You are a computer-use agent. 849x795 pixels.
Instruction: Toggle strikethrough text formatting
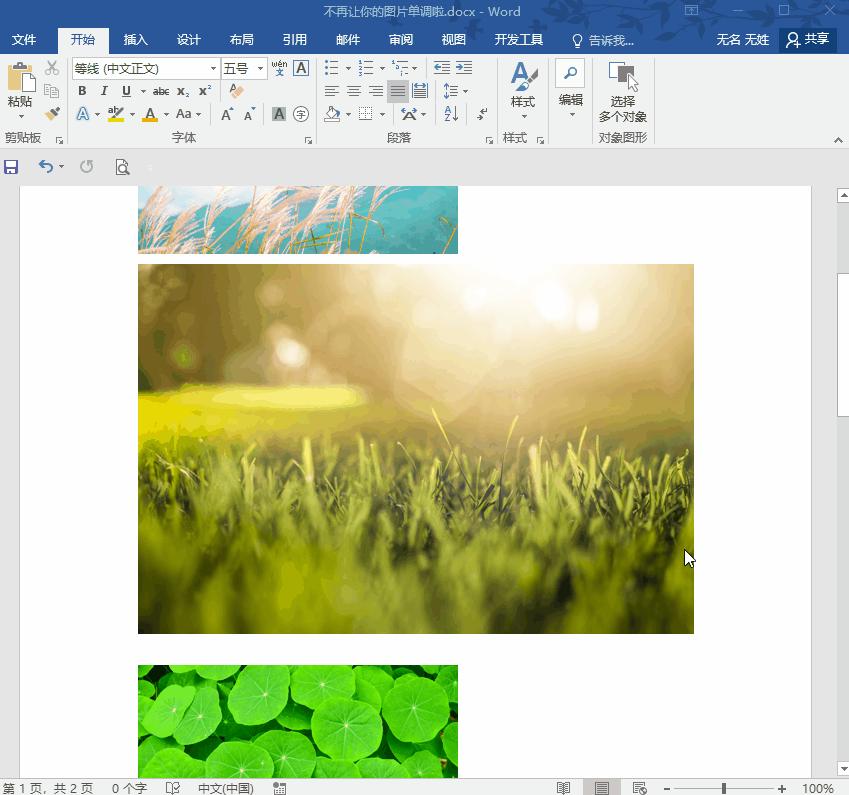160,91
